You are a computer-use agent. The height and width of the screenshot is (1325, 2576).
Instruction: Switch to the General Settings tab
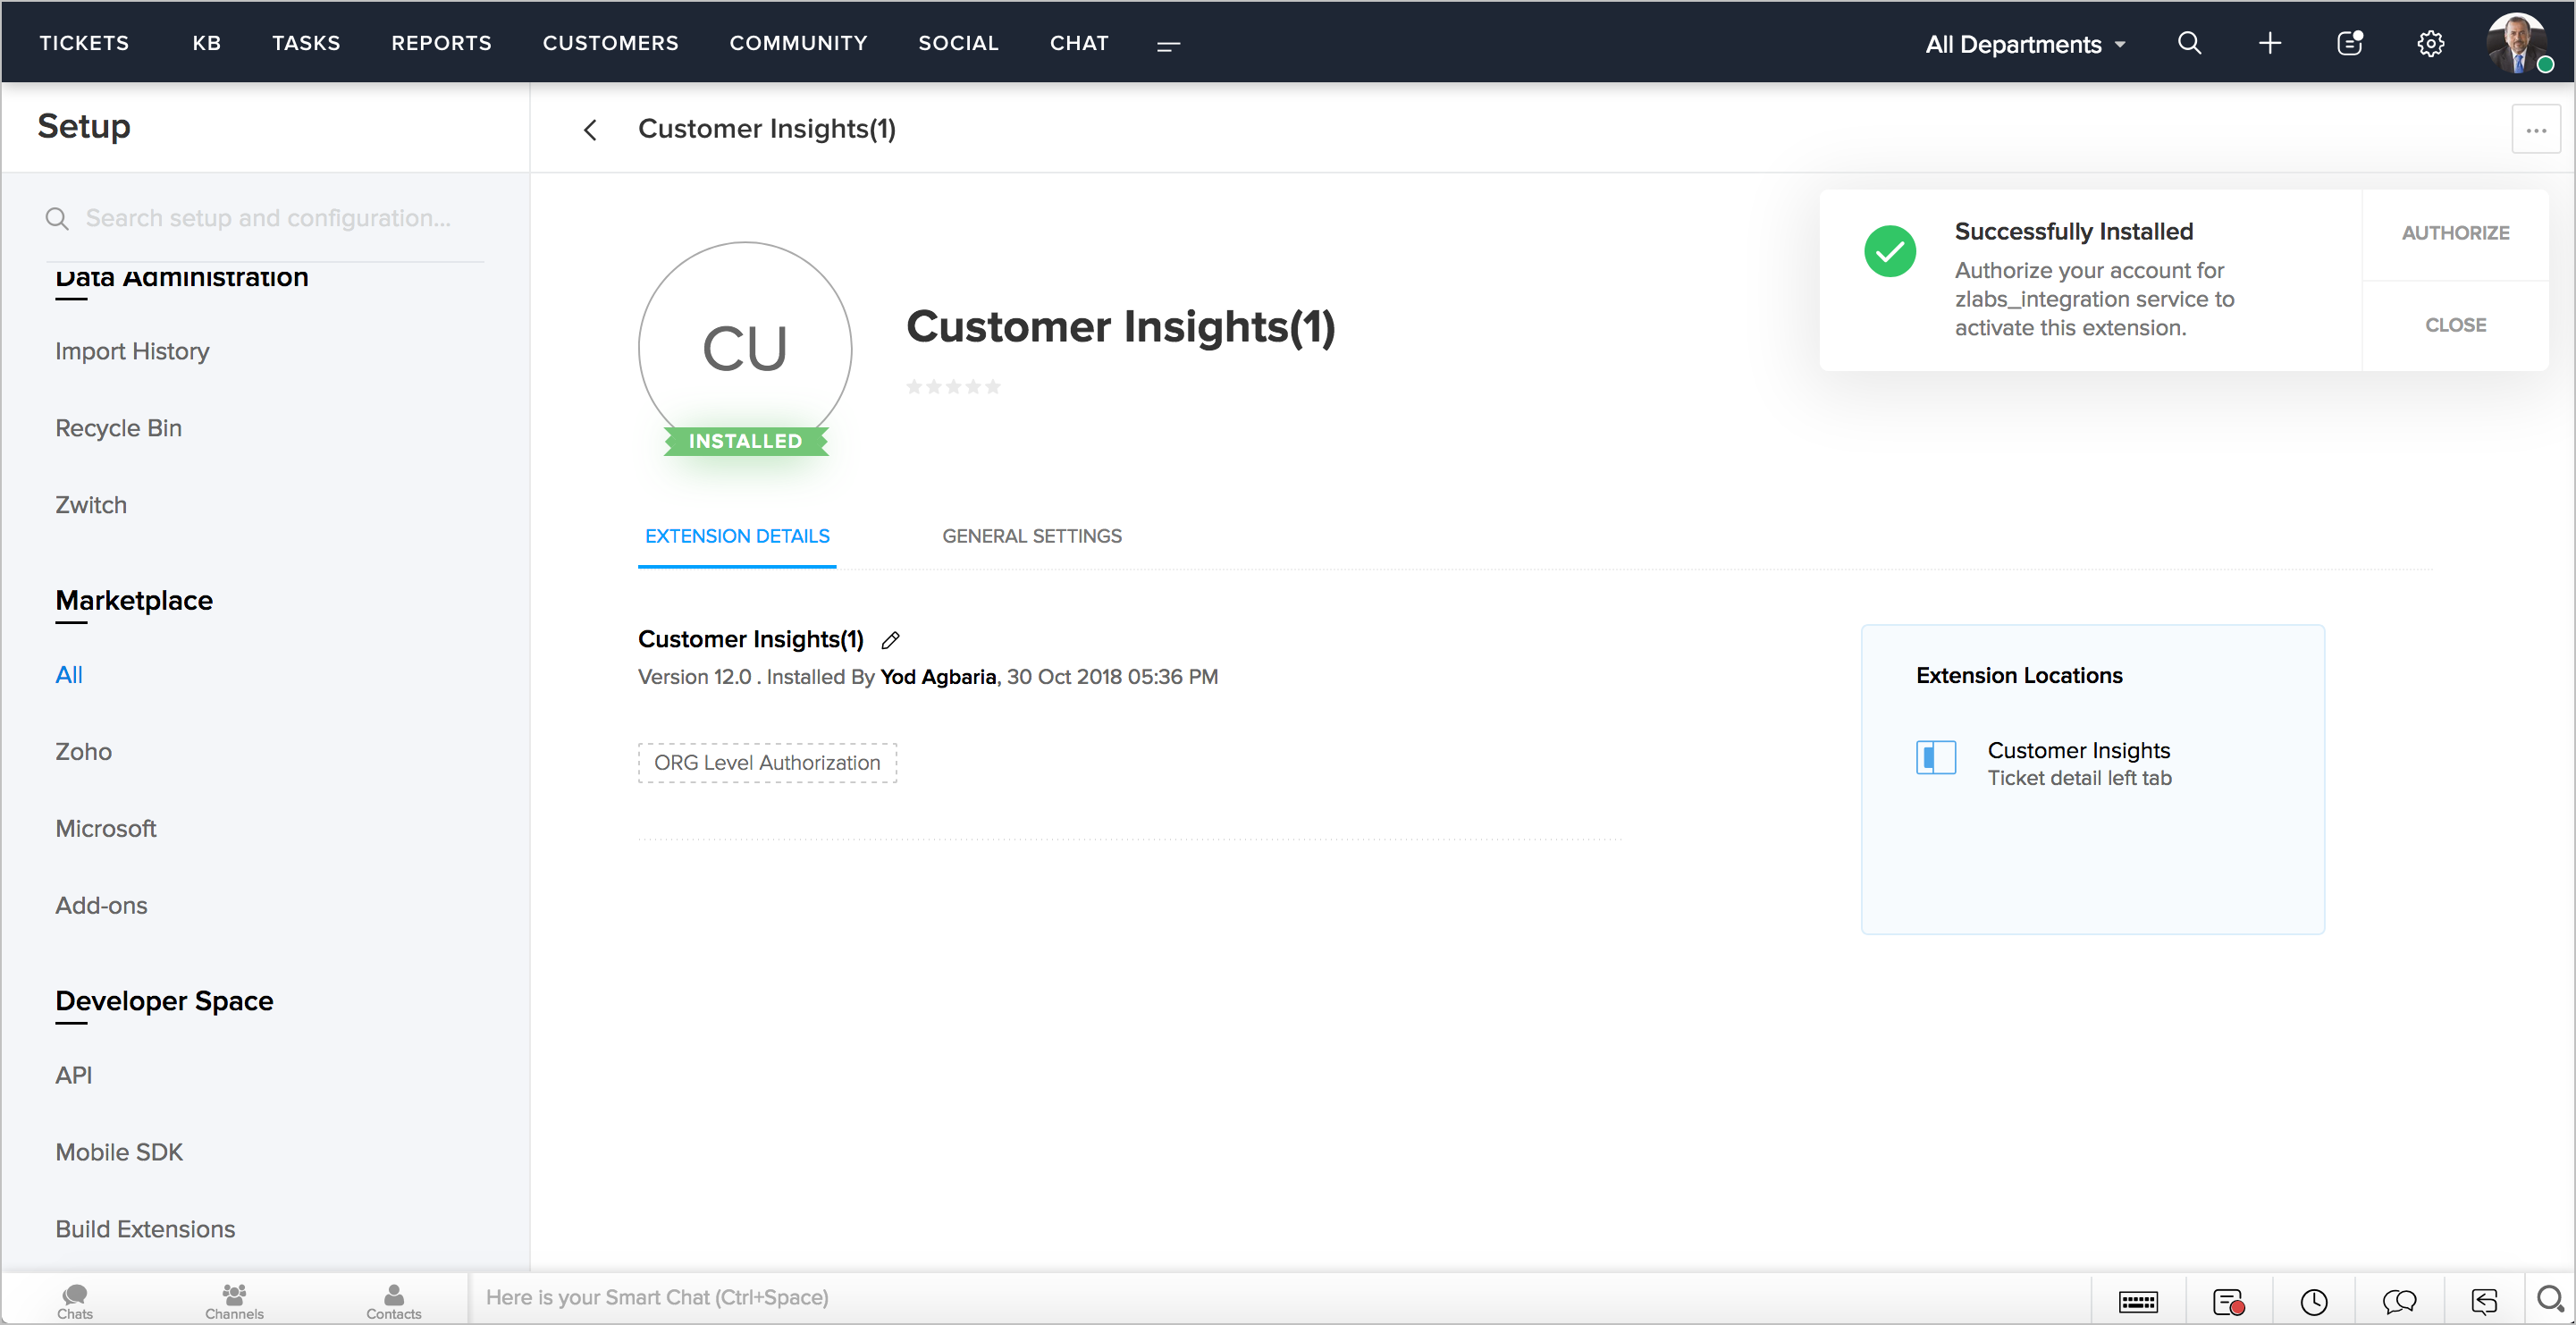click(x=1031, y=536)
